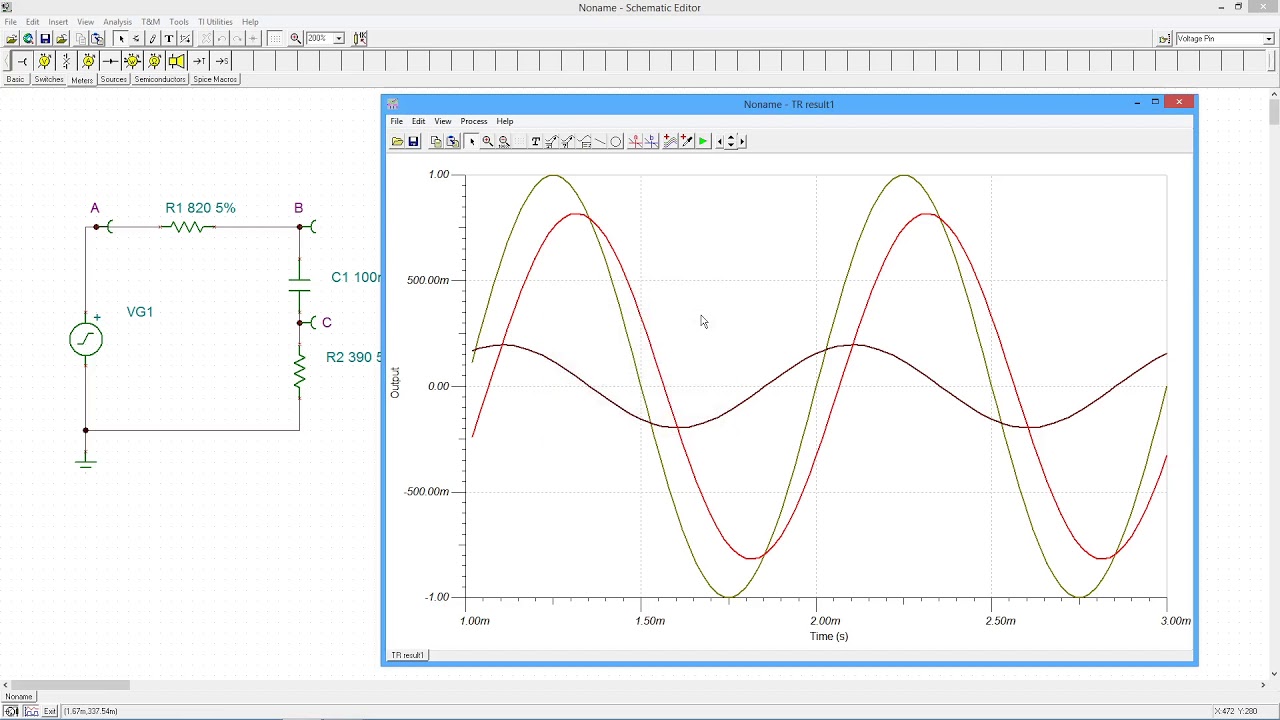Switch to the Sources component tab
The image size is (1280, 720).
click(x=113, y=80)
